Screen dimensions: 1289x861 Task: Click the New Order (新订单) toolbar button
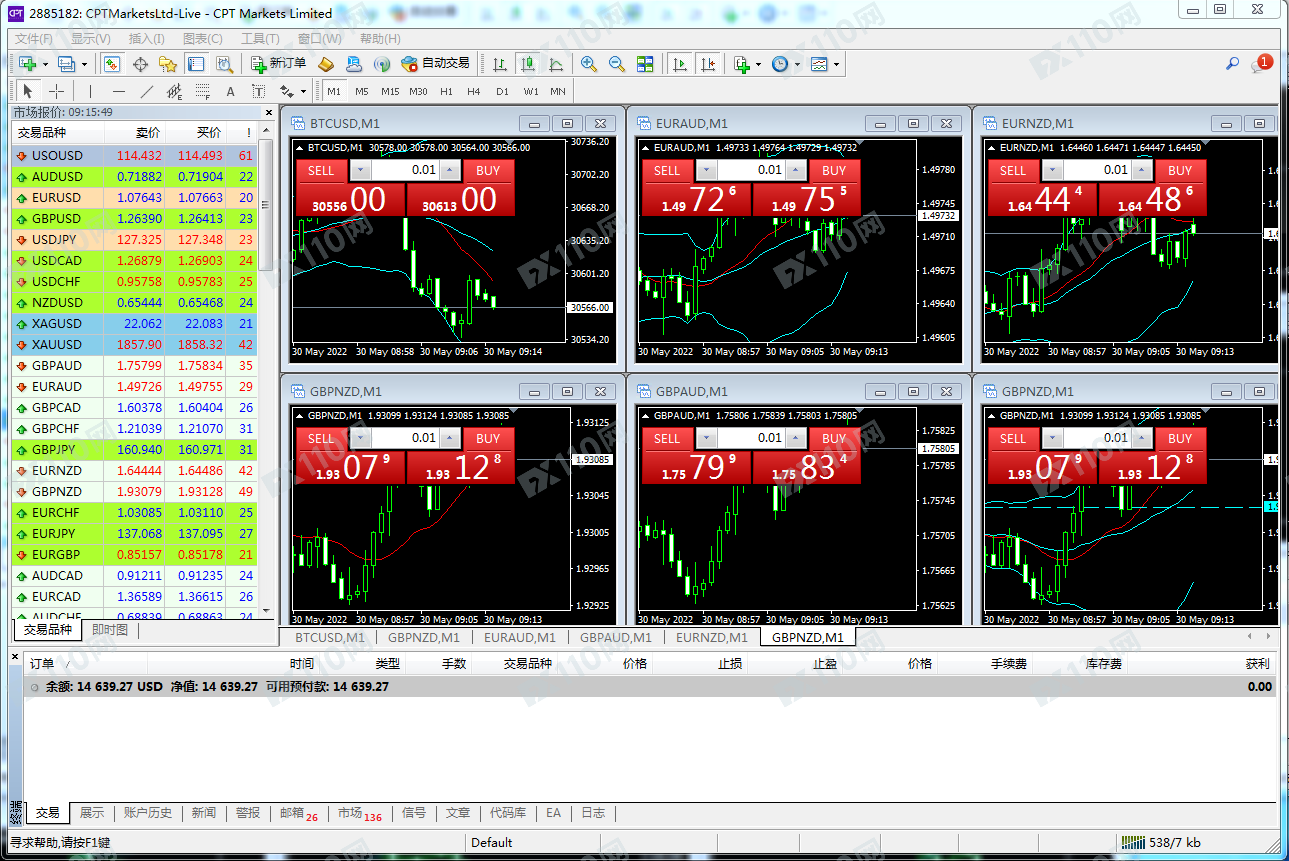(279, 64)
